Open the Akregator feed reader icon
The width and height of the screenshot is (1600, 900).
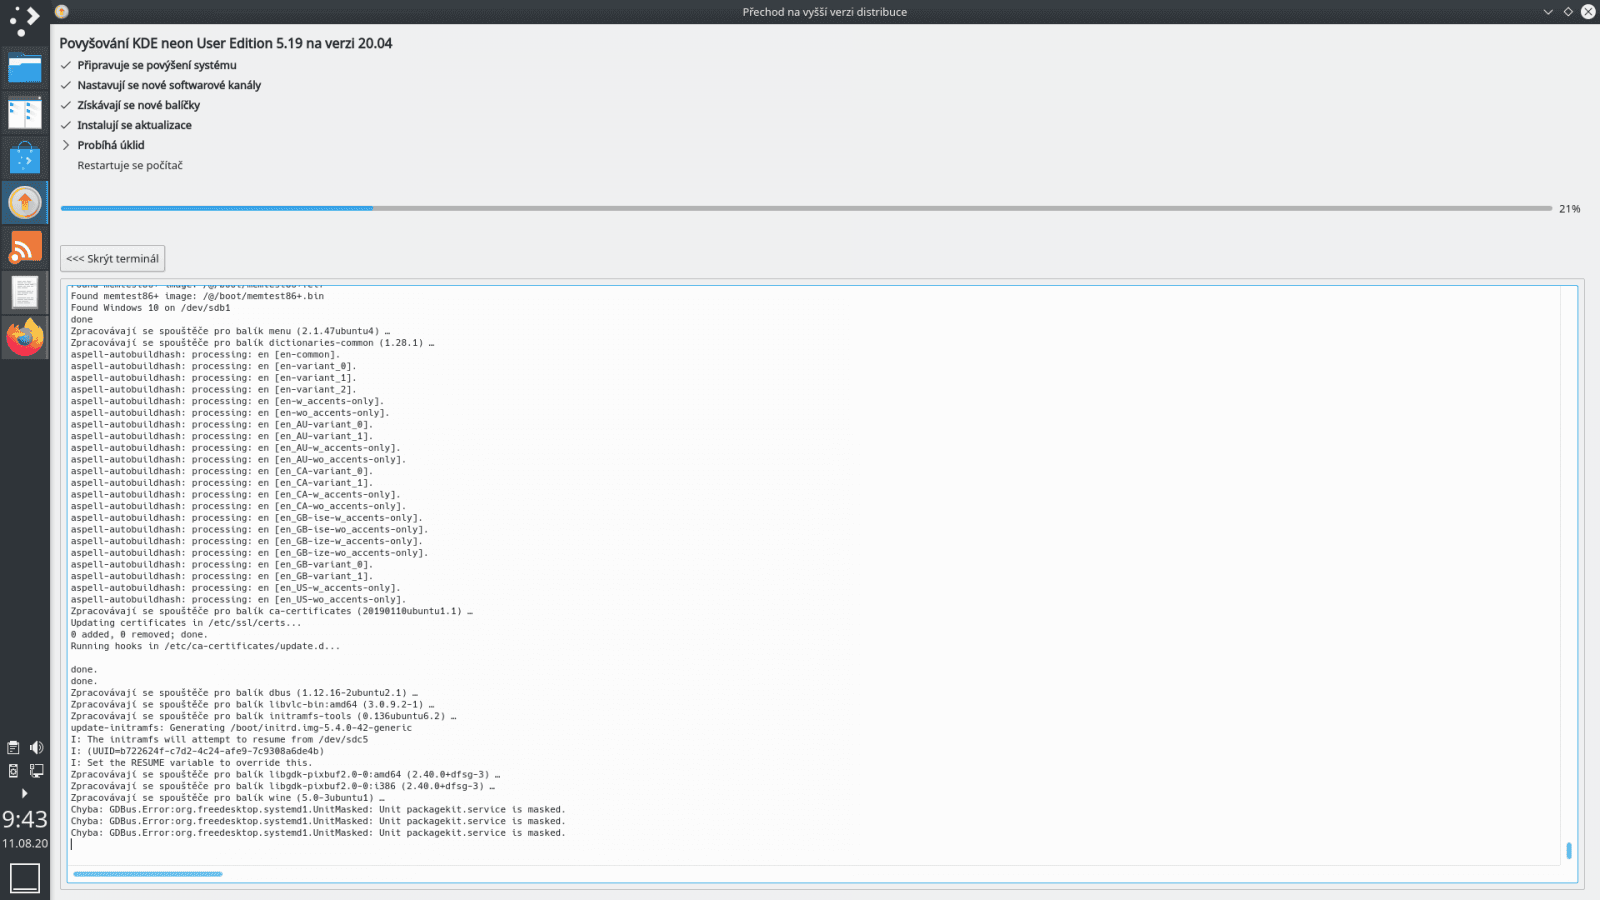click(25, 246)
